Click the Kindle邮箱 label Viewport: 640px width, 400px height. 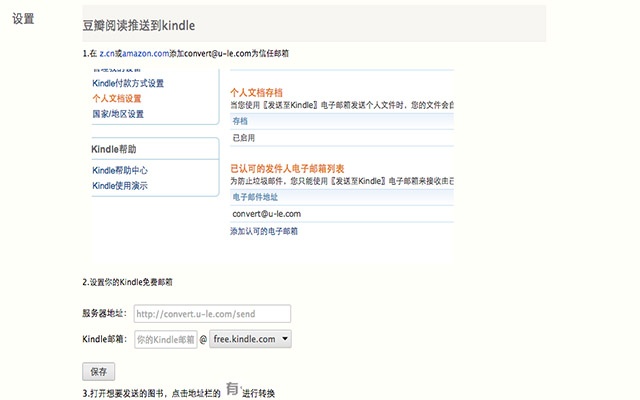pyautogui.click(x=104, y=339)
